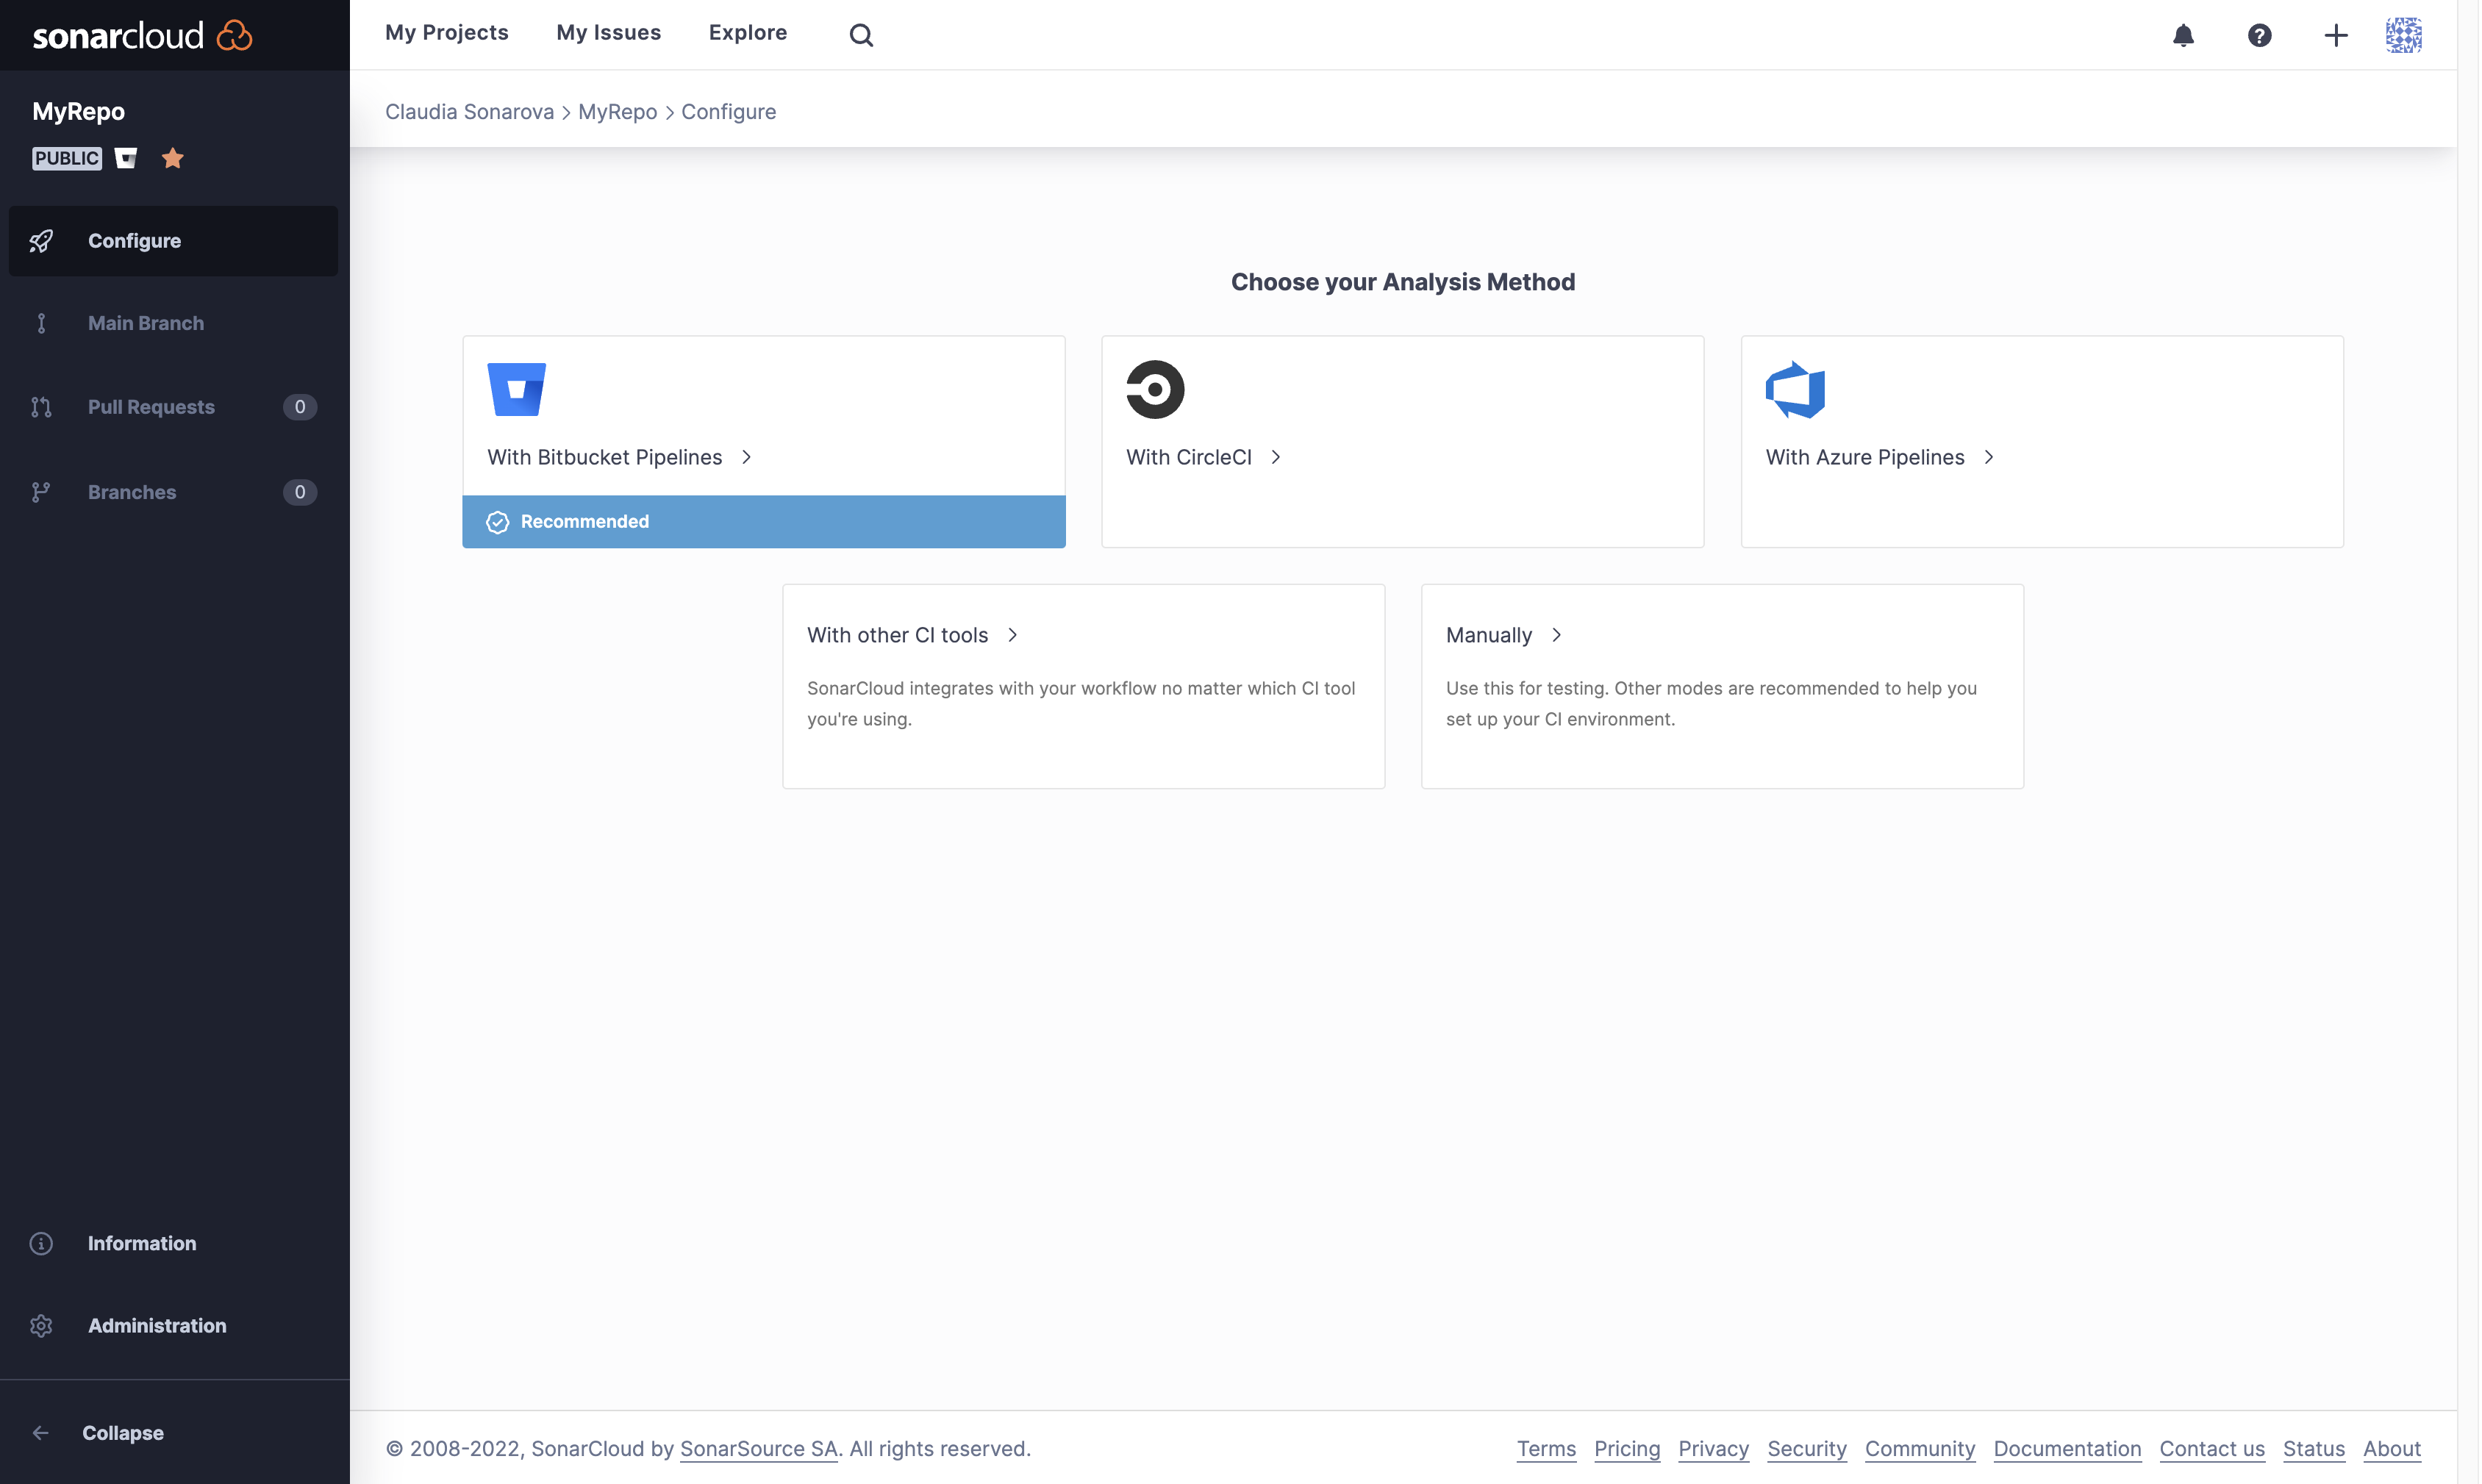
Task: Click the PUBLIC visibility toggle badge
Action: tap(65, 157)
